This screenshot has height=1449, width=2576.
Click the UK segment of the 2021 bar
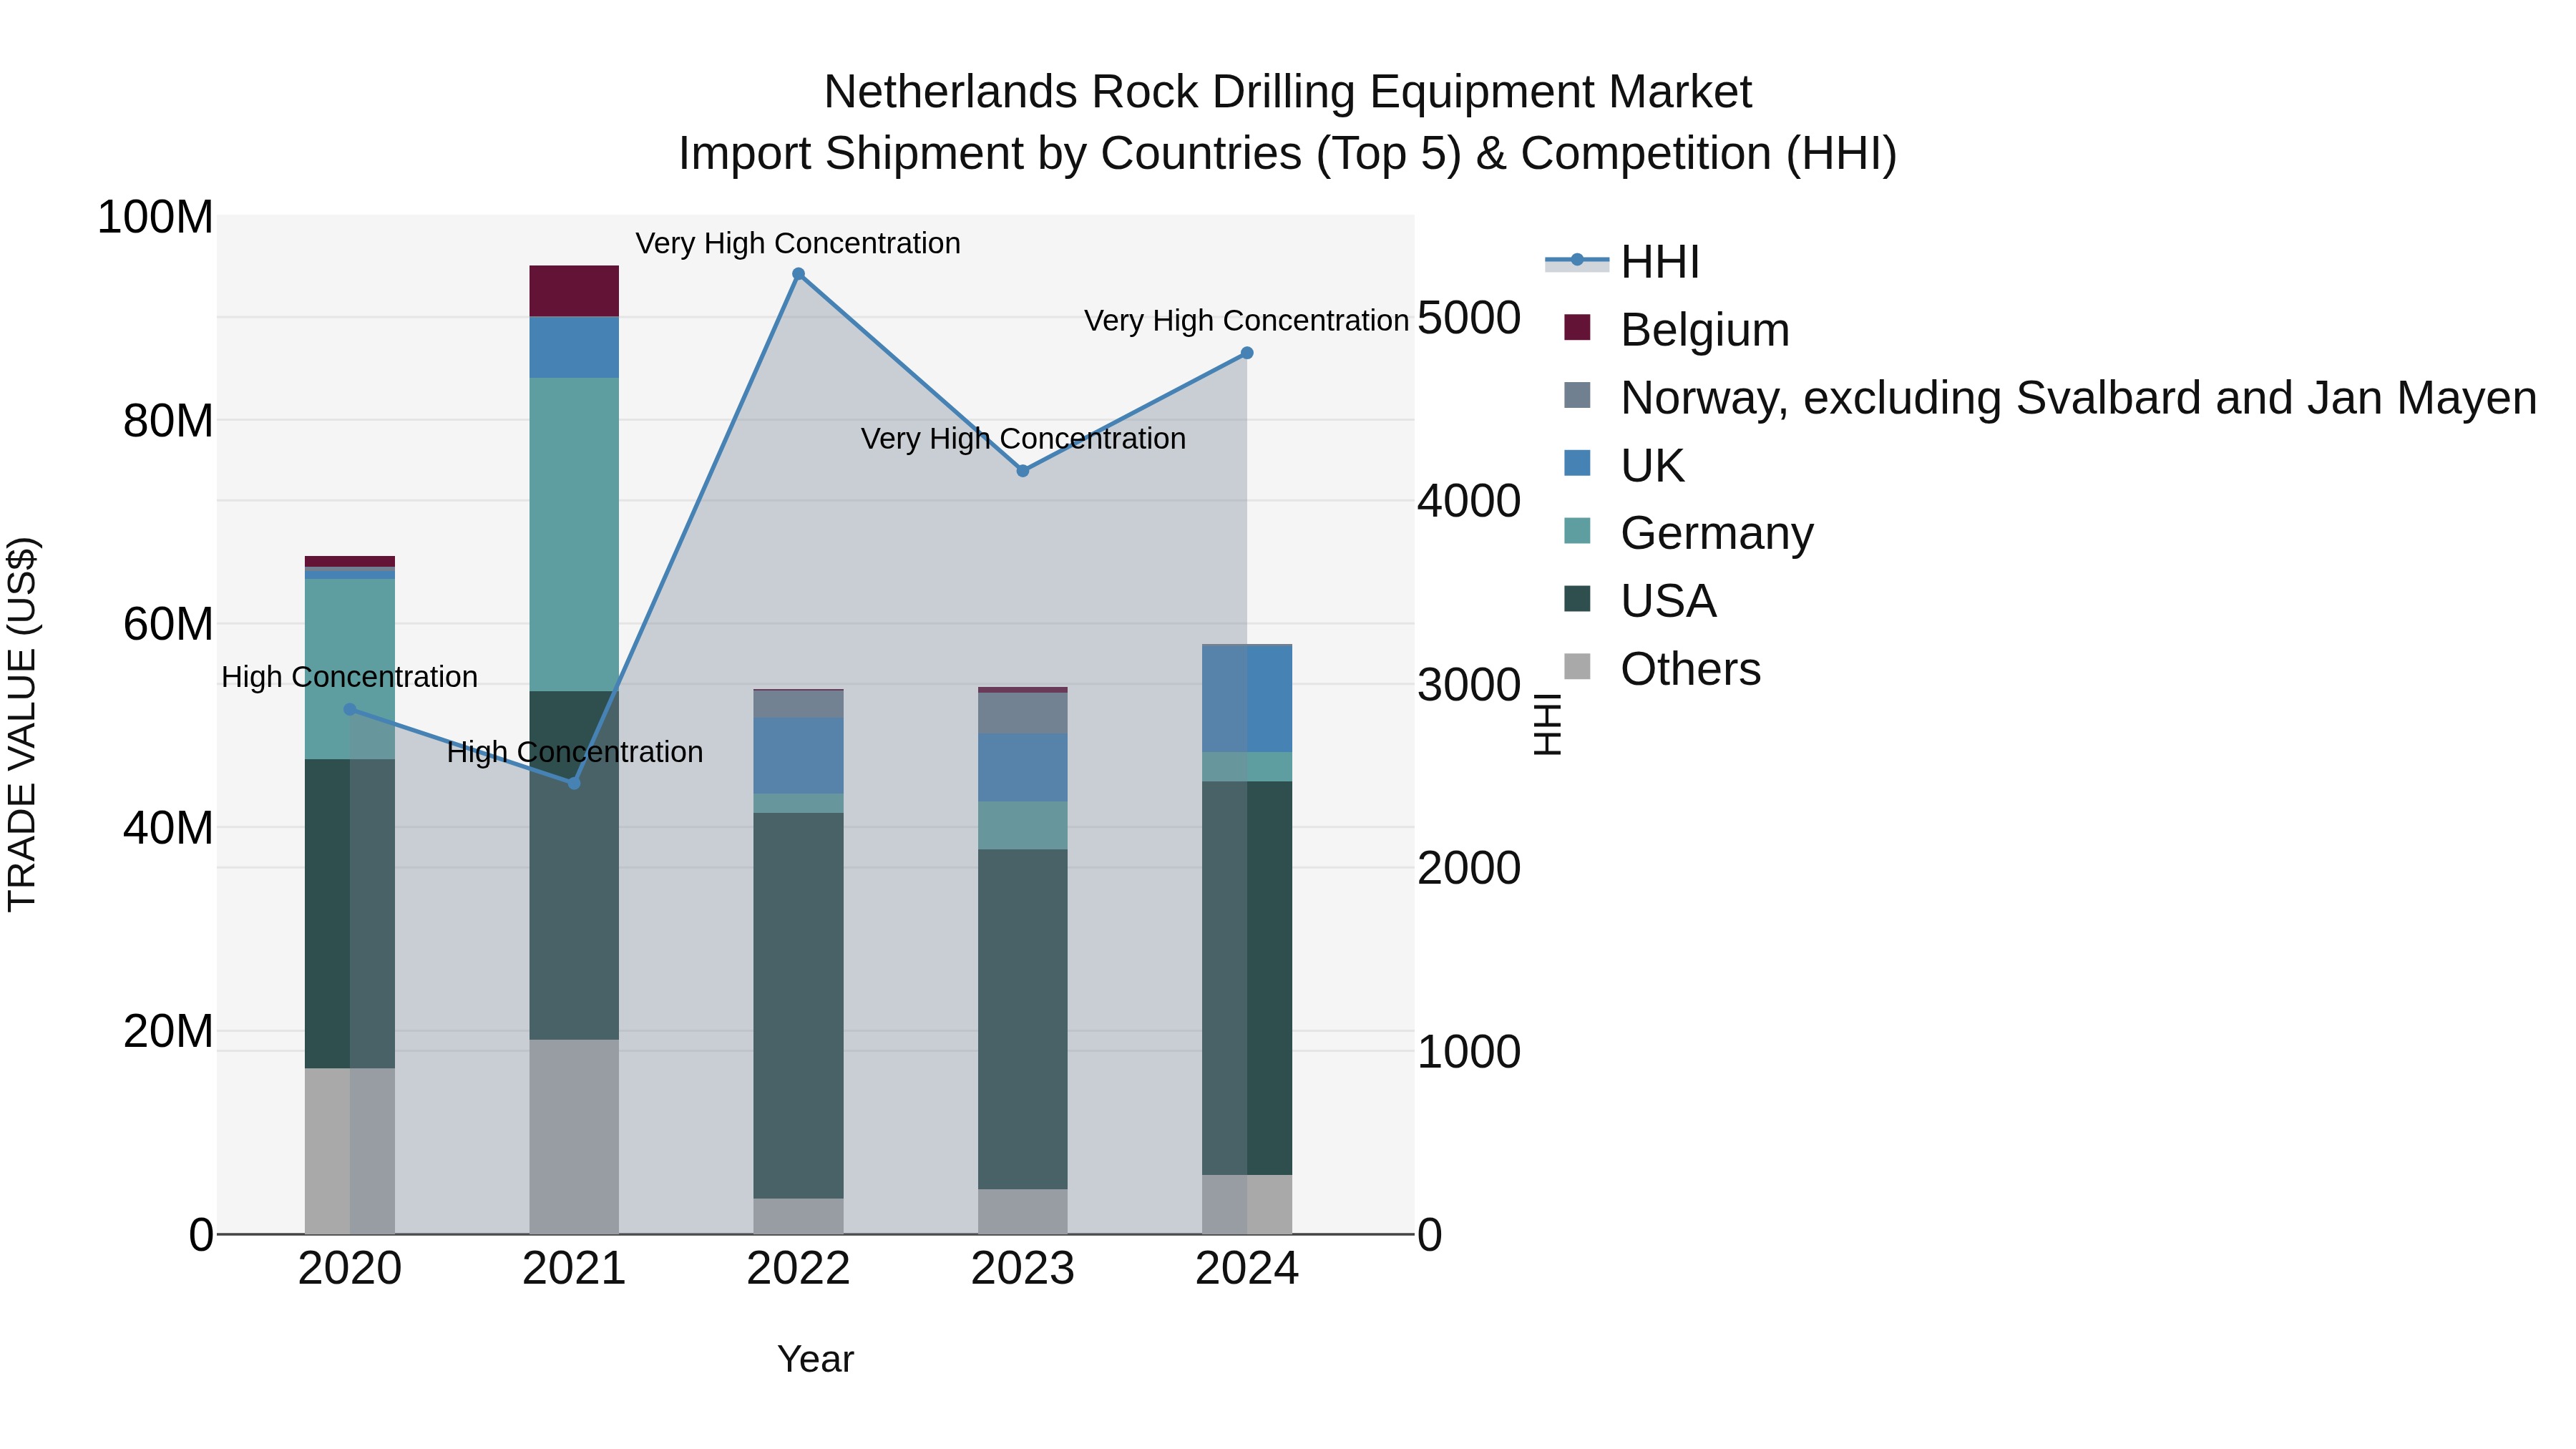[x=574, y=347]
